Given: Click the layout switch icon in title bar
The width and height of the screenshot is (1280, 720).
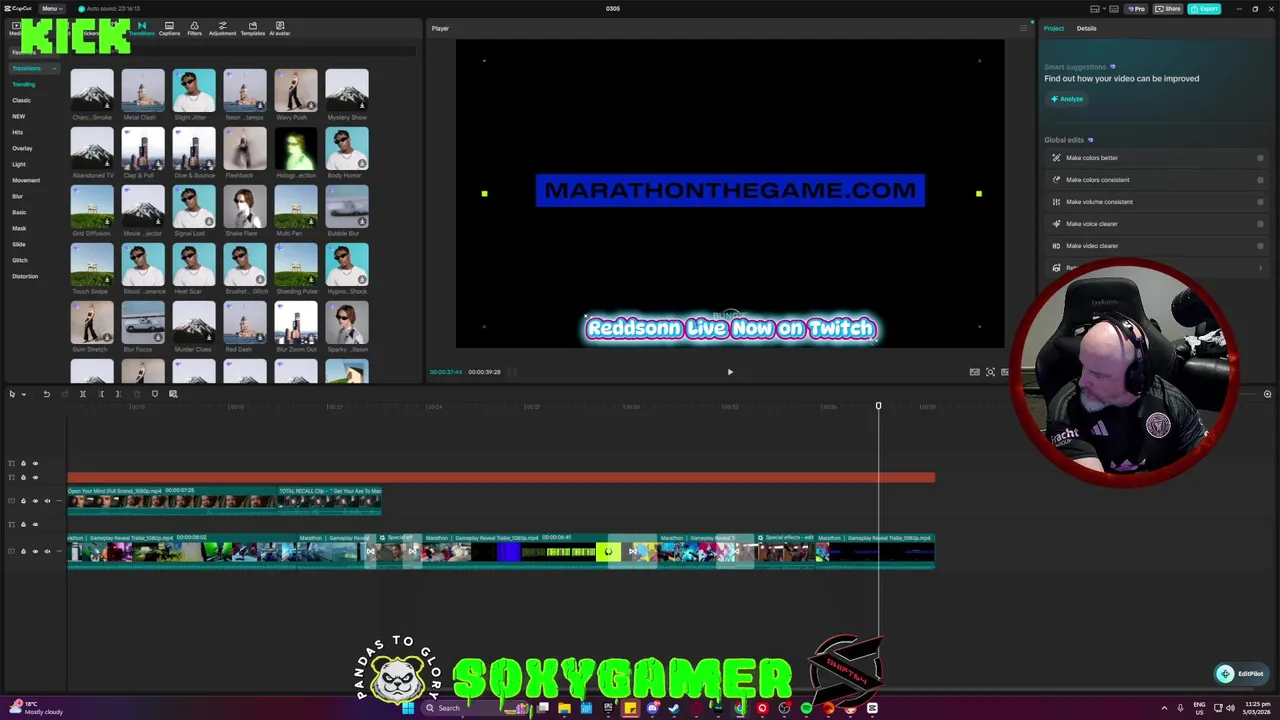Looking at the screenshot, I should coord(1095,9).
